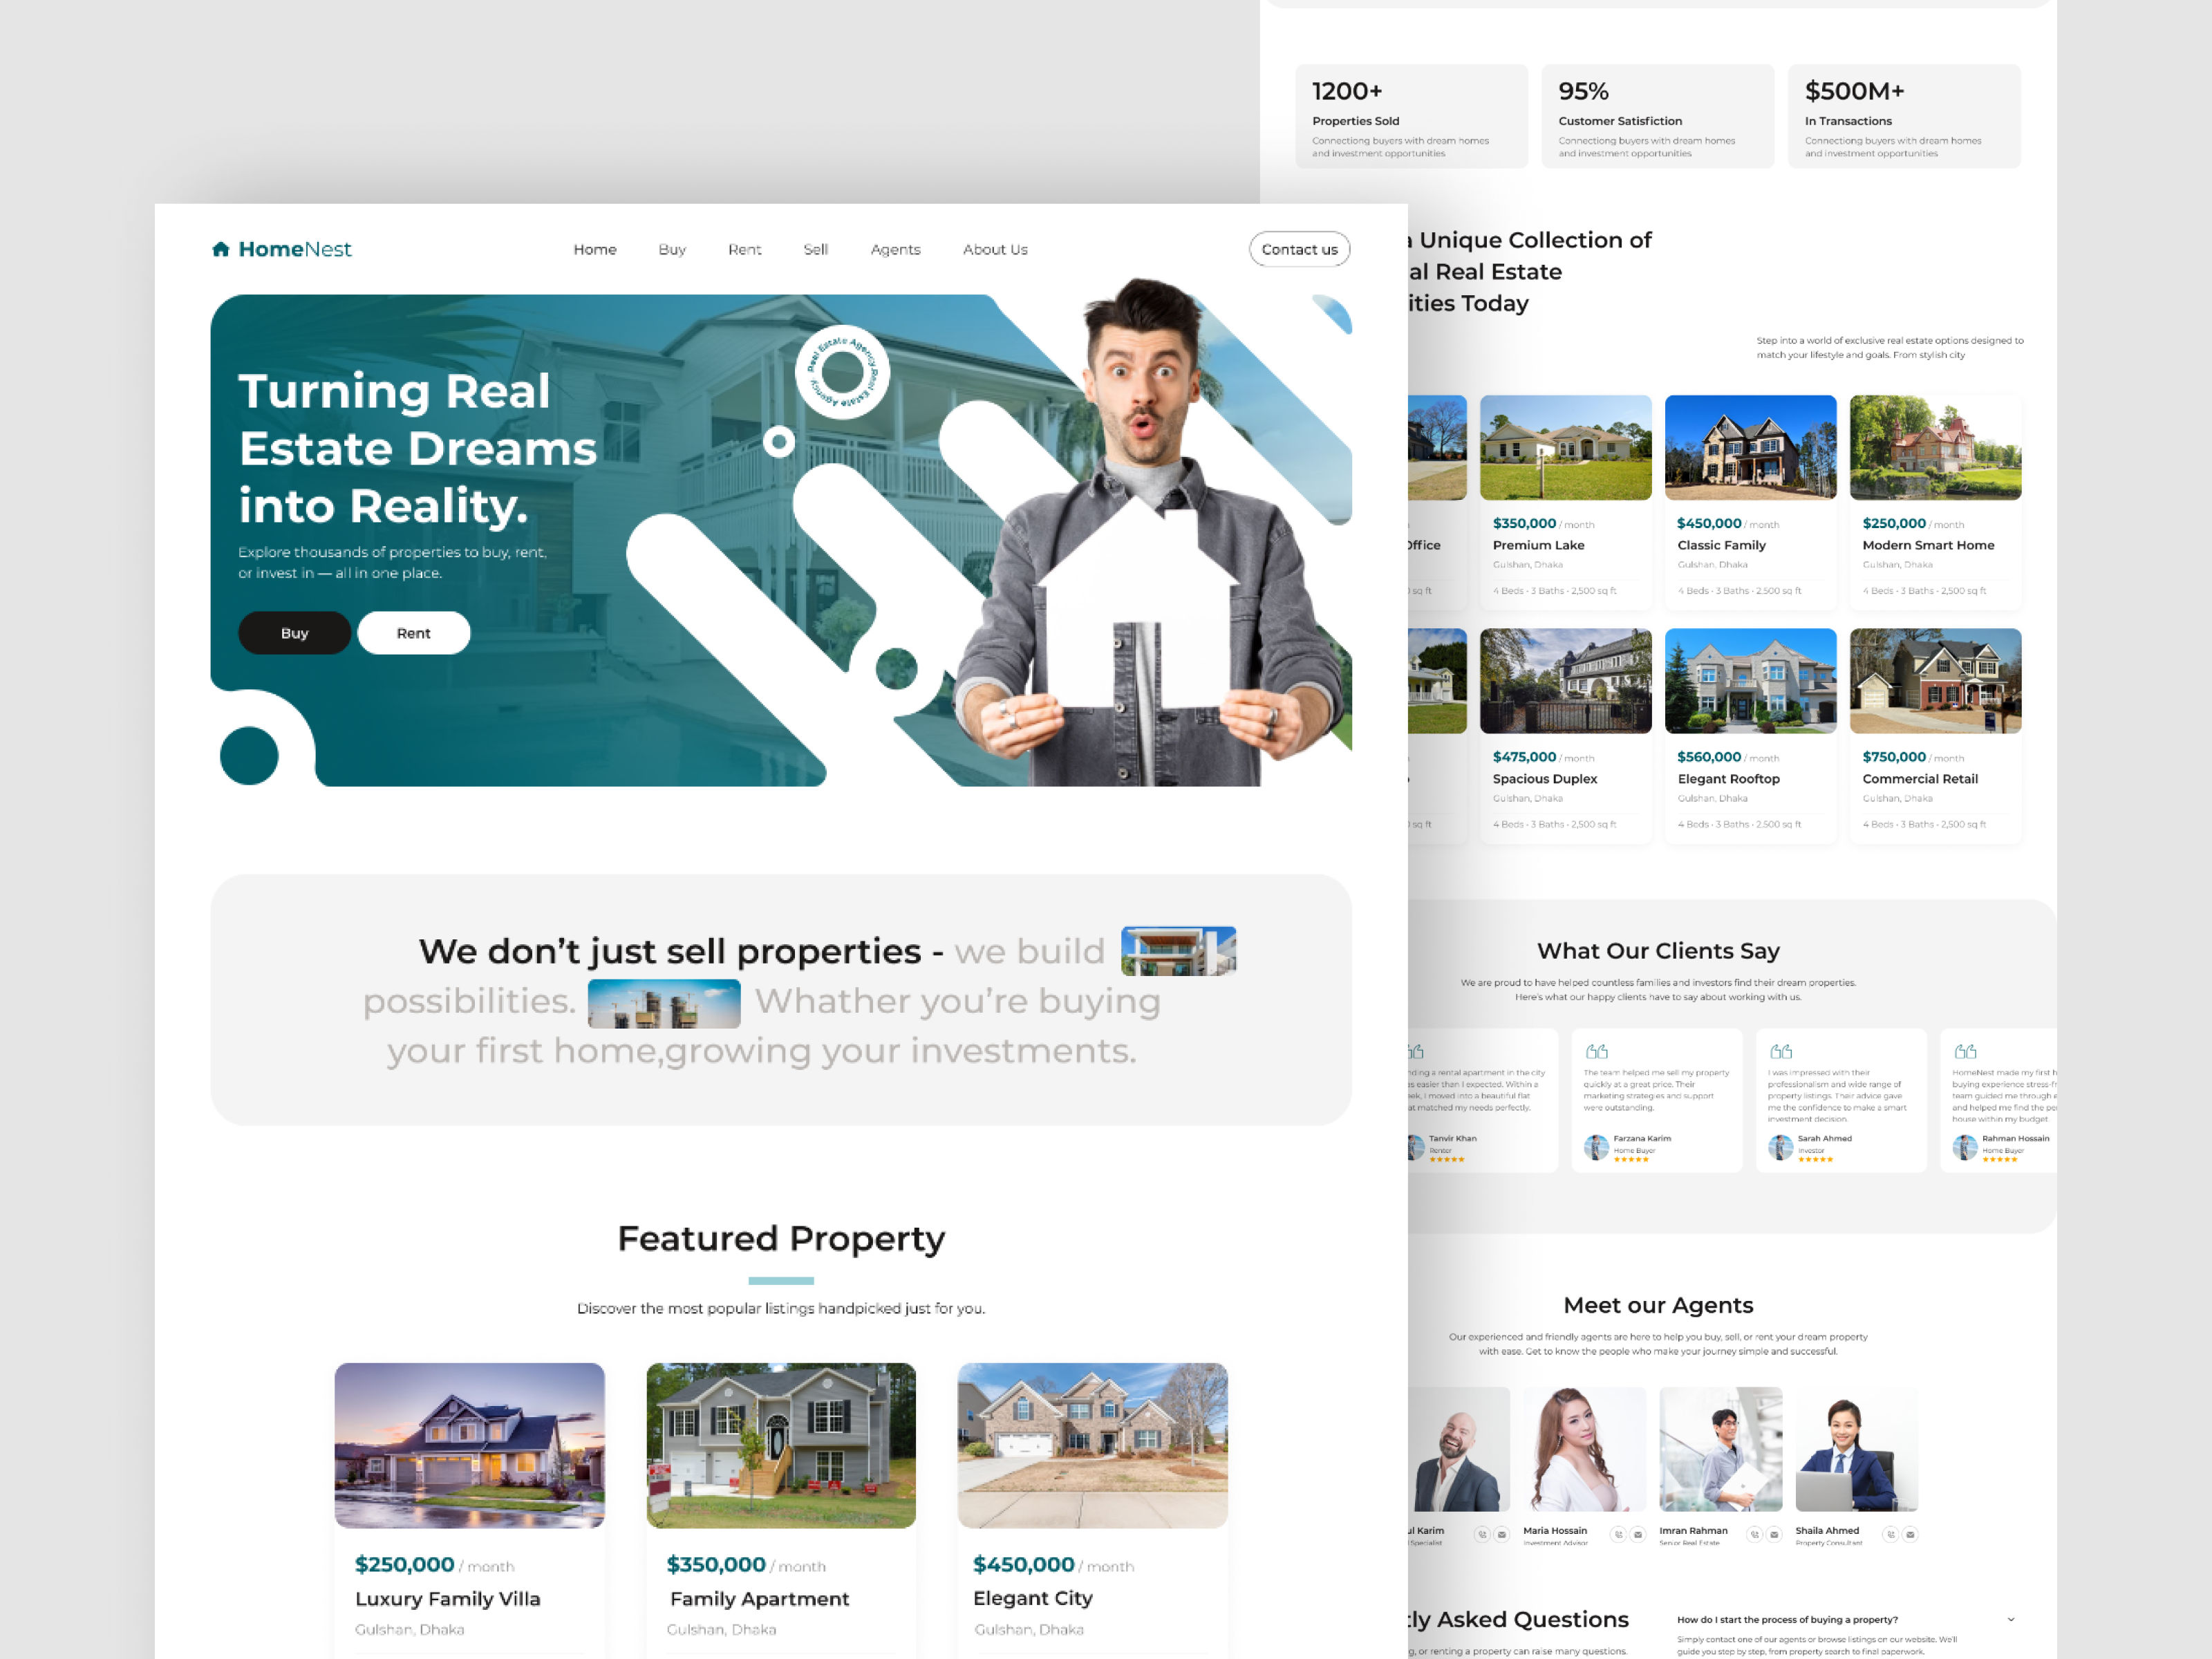Click the '$500M+' In Transactions stat card

click(x=1904, y=116)
